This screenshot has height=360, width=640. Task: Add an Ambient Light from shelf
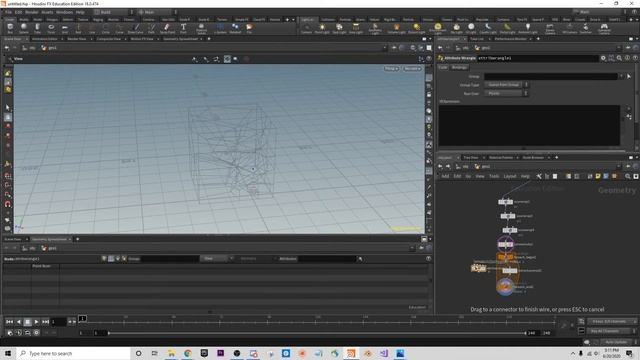tap(528, 28)
